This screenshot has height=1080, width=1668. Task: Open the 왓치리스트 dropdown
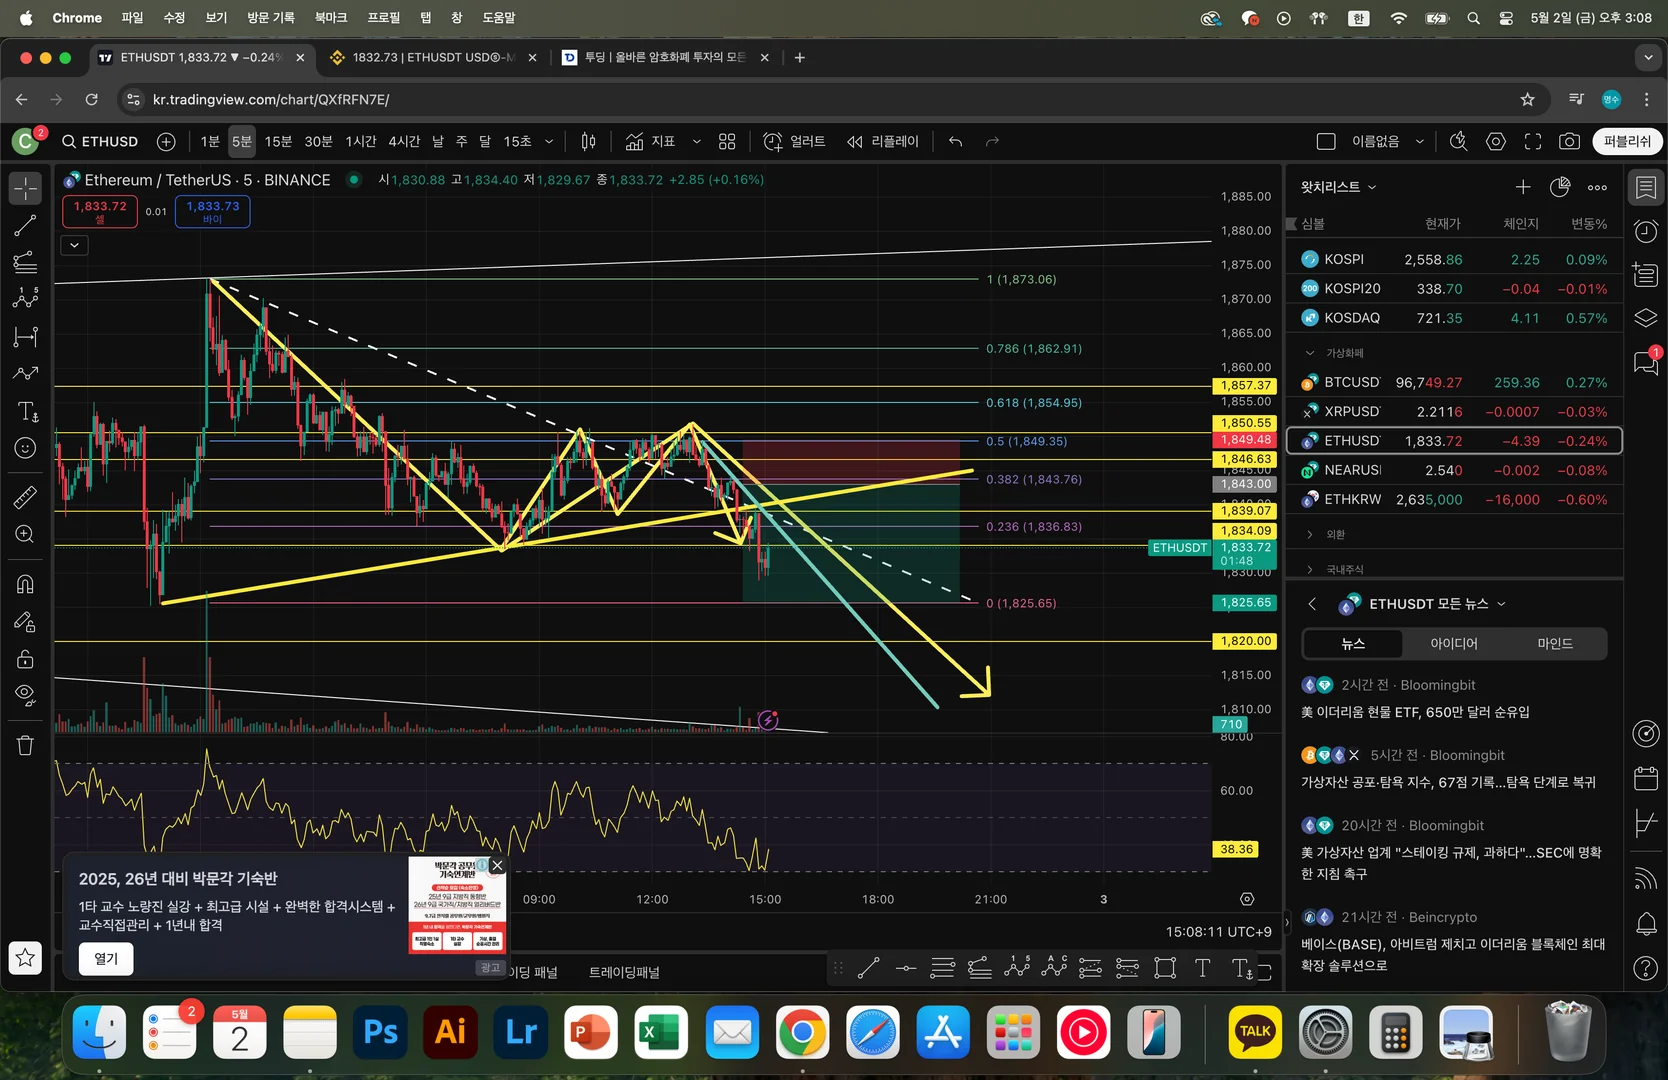[x=1338, y=187]
